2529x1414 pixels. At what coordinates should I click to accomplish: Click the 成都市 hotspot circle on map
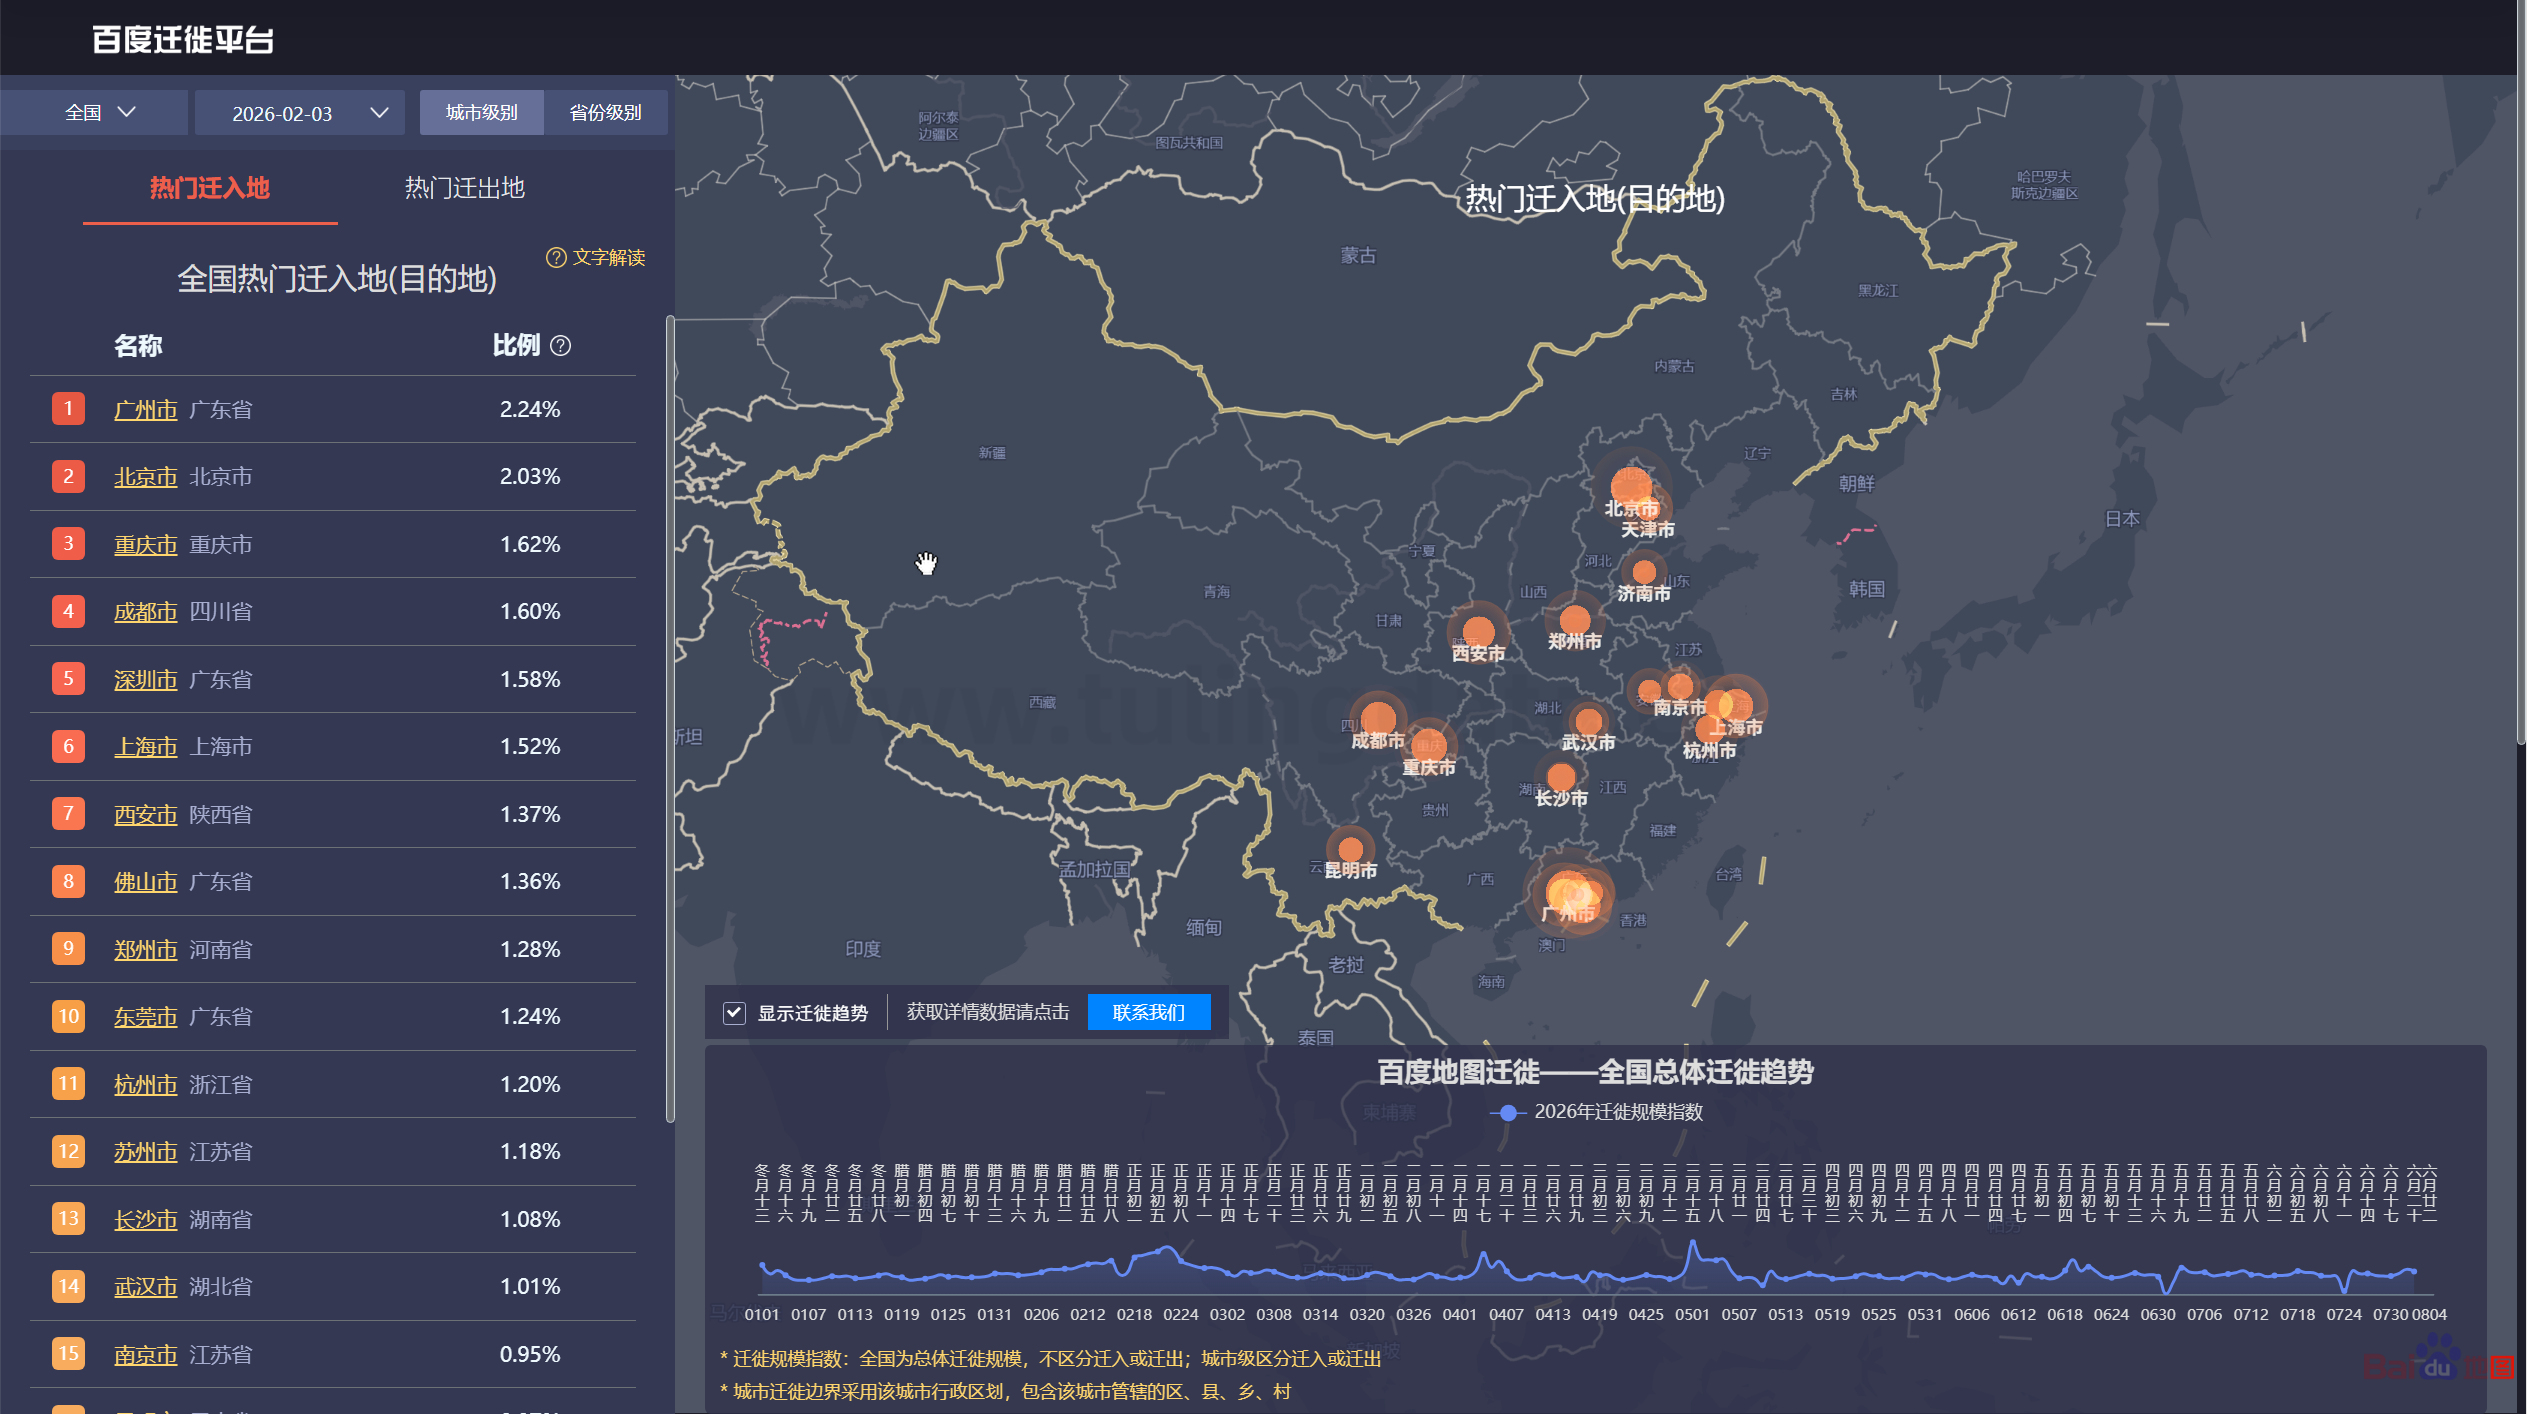tap(1379, 718)
